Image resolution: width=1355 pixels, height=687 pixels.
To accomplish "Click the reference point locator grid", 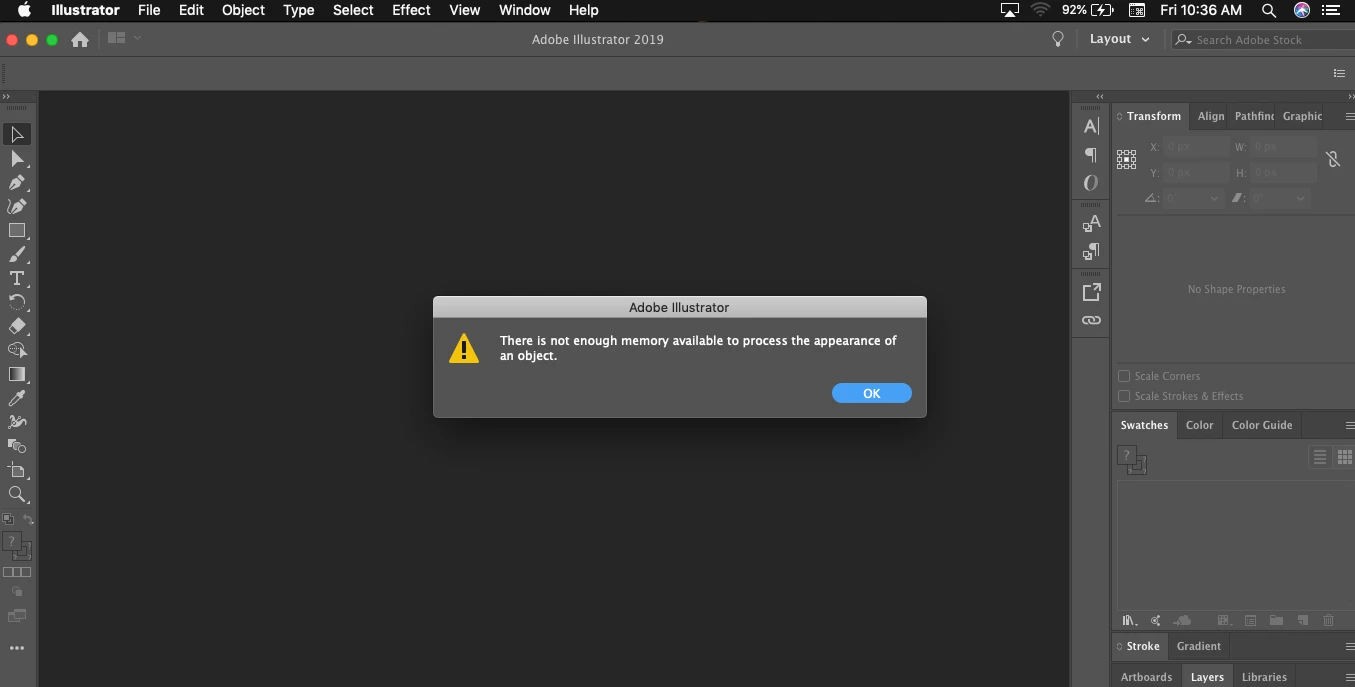I will pyautogui.click(x=1127, y=159).
